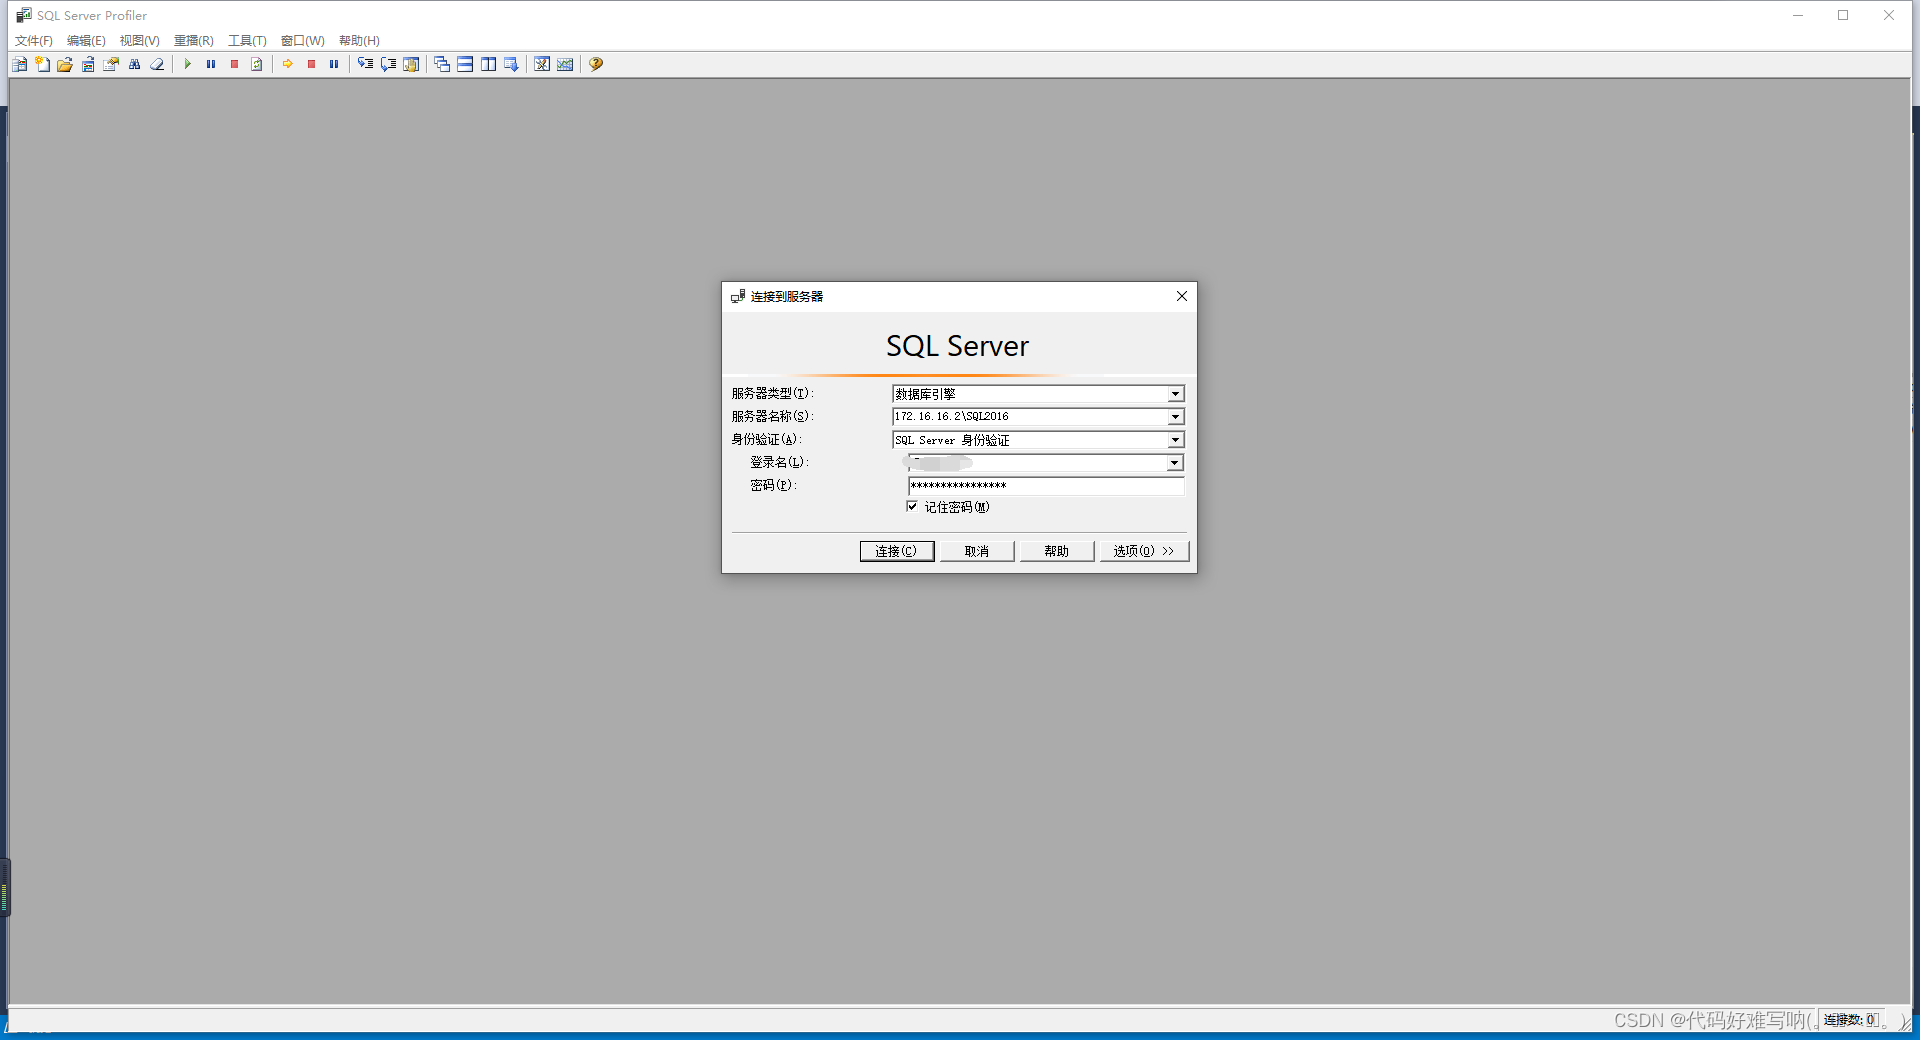The width and height of the screenshot is (1920, 1040).
Task: Open the 文件 File menu
Action: click(x=33, y=40)
